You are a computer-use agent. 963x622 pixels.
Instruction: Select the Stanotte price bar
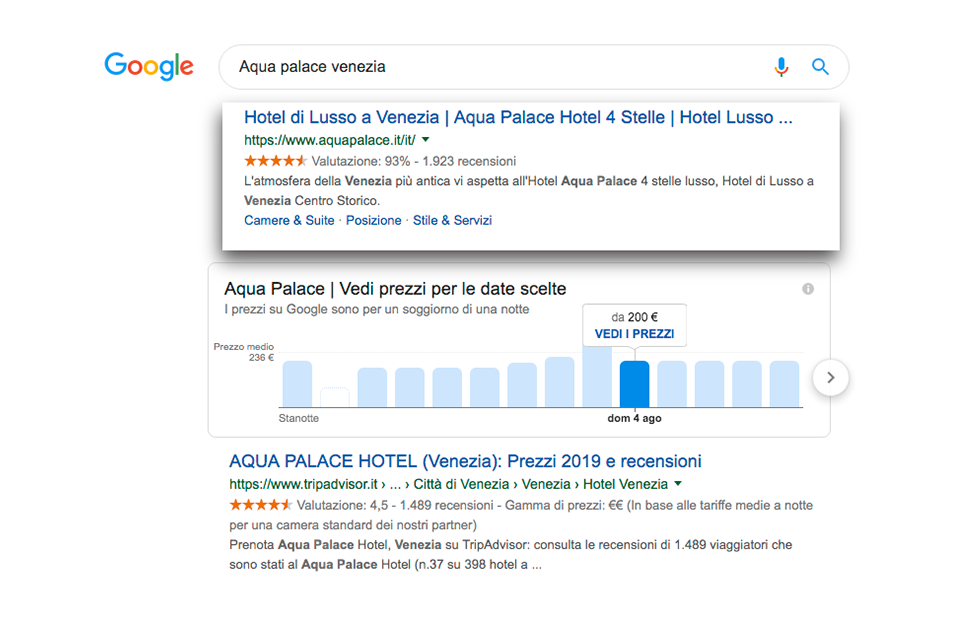[297, 384]
